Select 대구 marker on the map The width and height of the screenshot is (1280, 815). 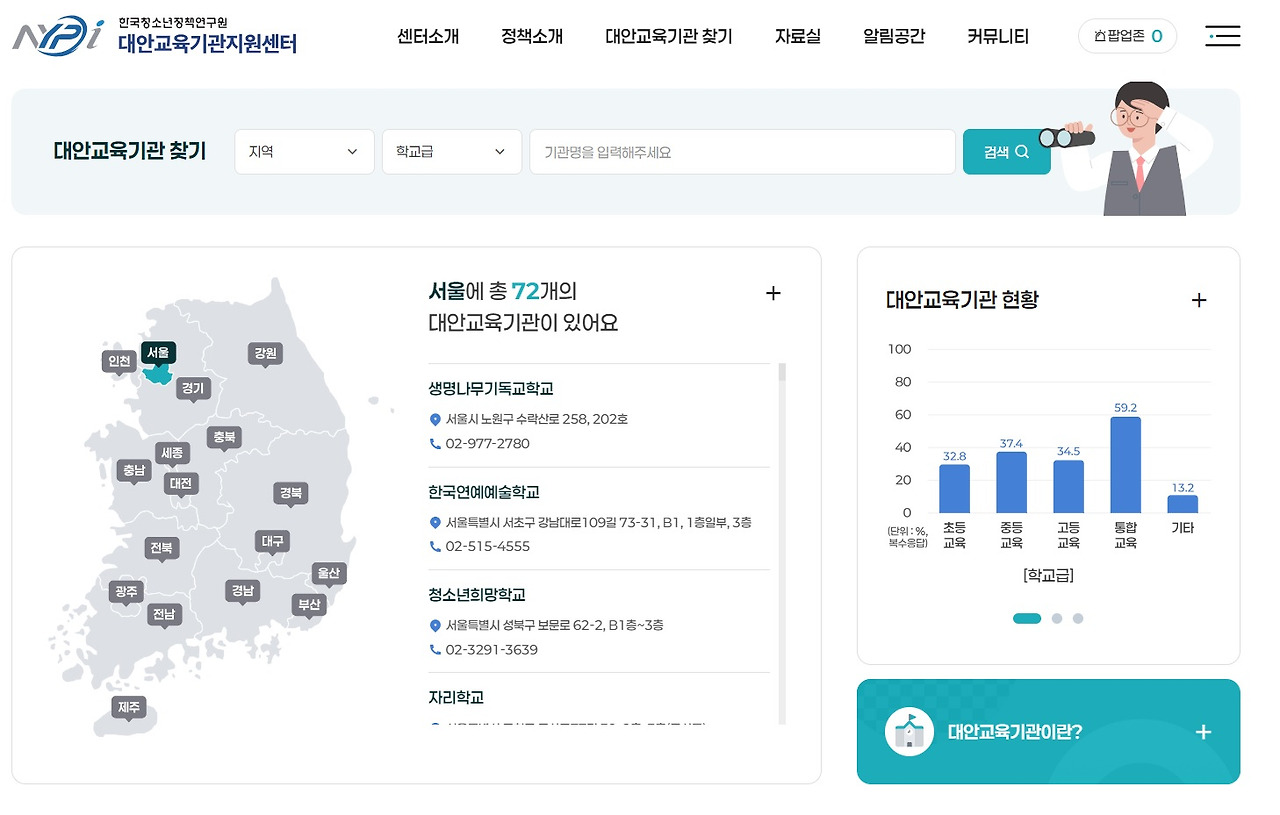pos(272,542)
